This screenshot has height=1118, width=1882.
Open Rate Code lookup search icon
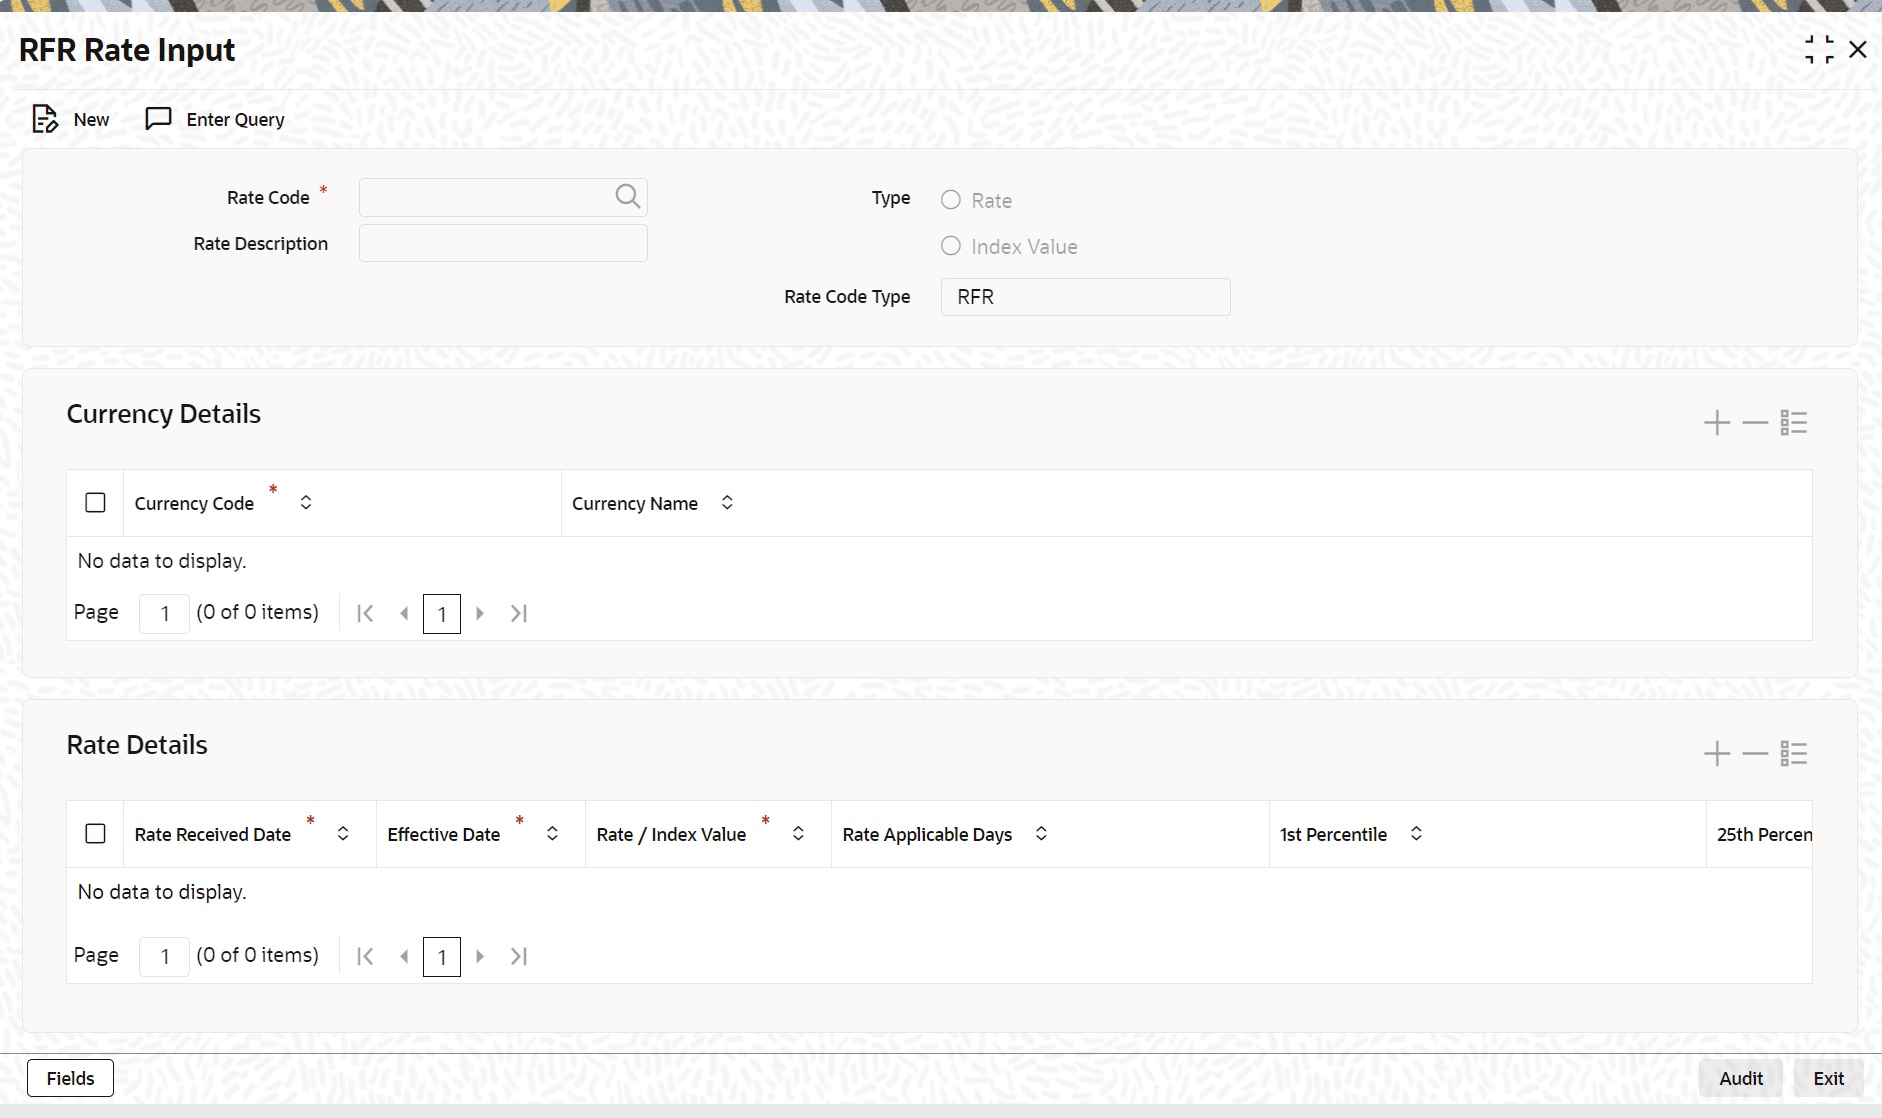pyautogui.click(x=627, y=197)
